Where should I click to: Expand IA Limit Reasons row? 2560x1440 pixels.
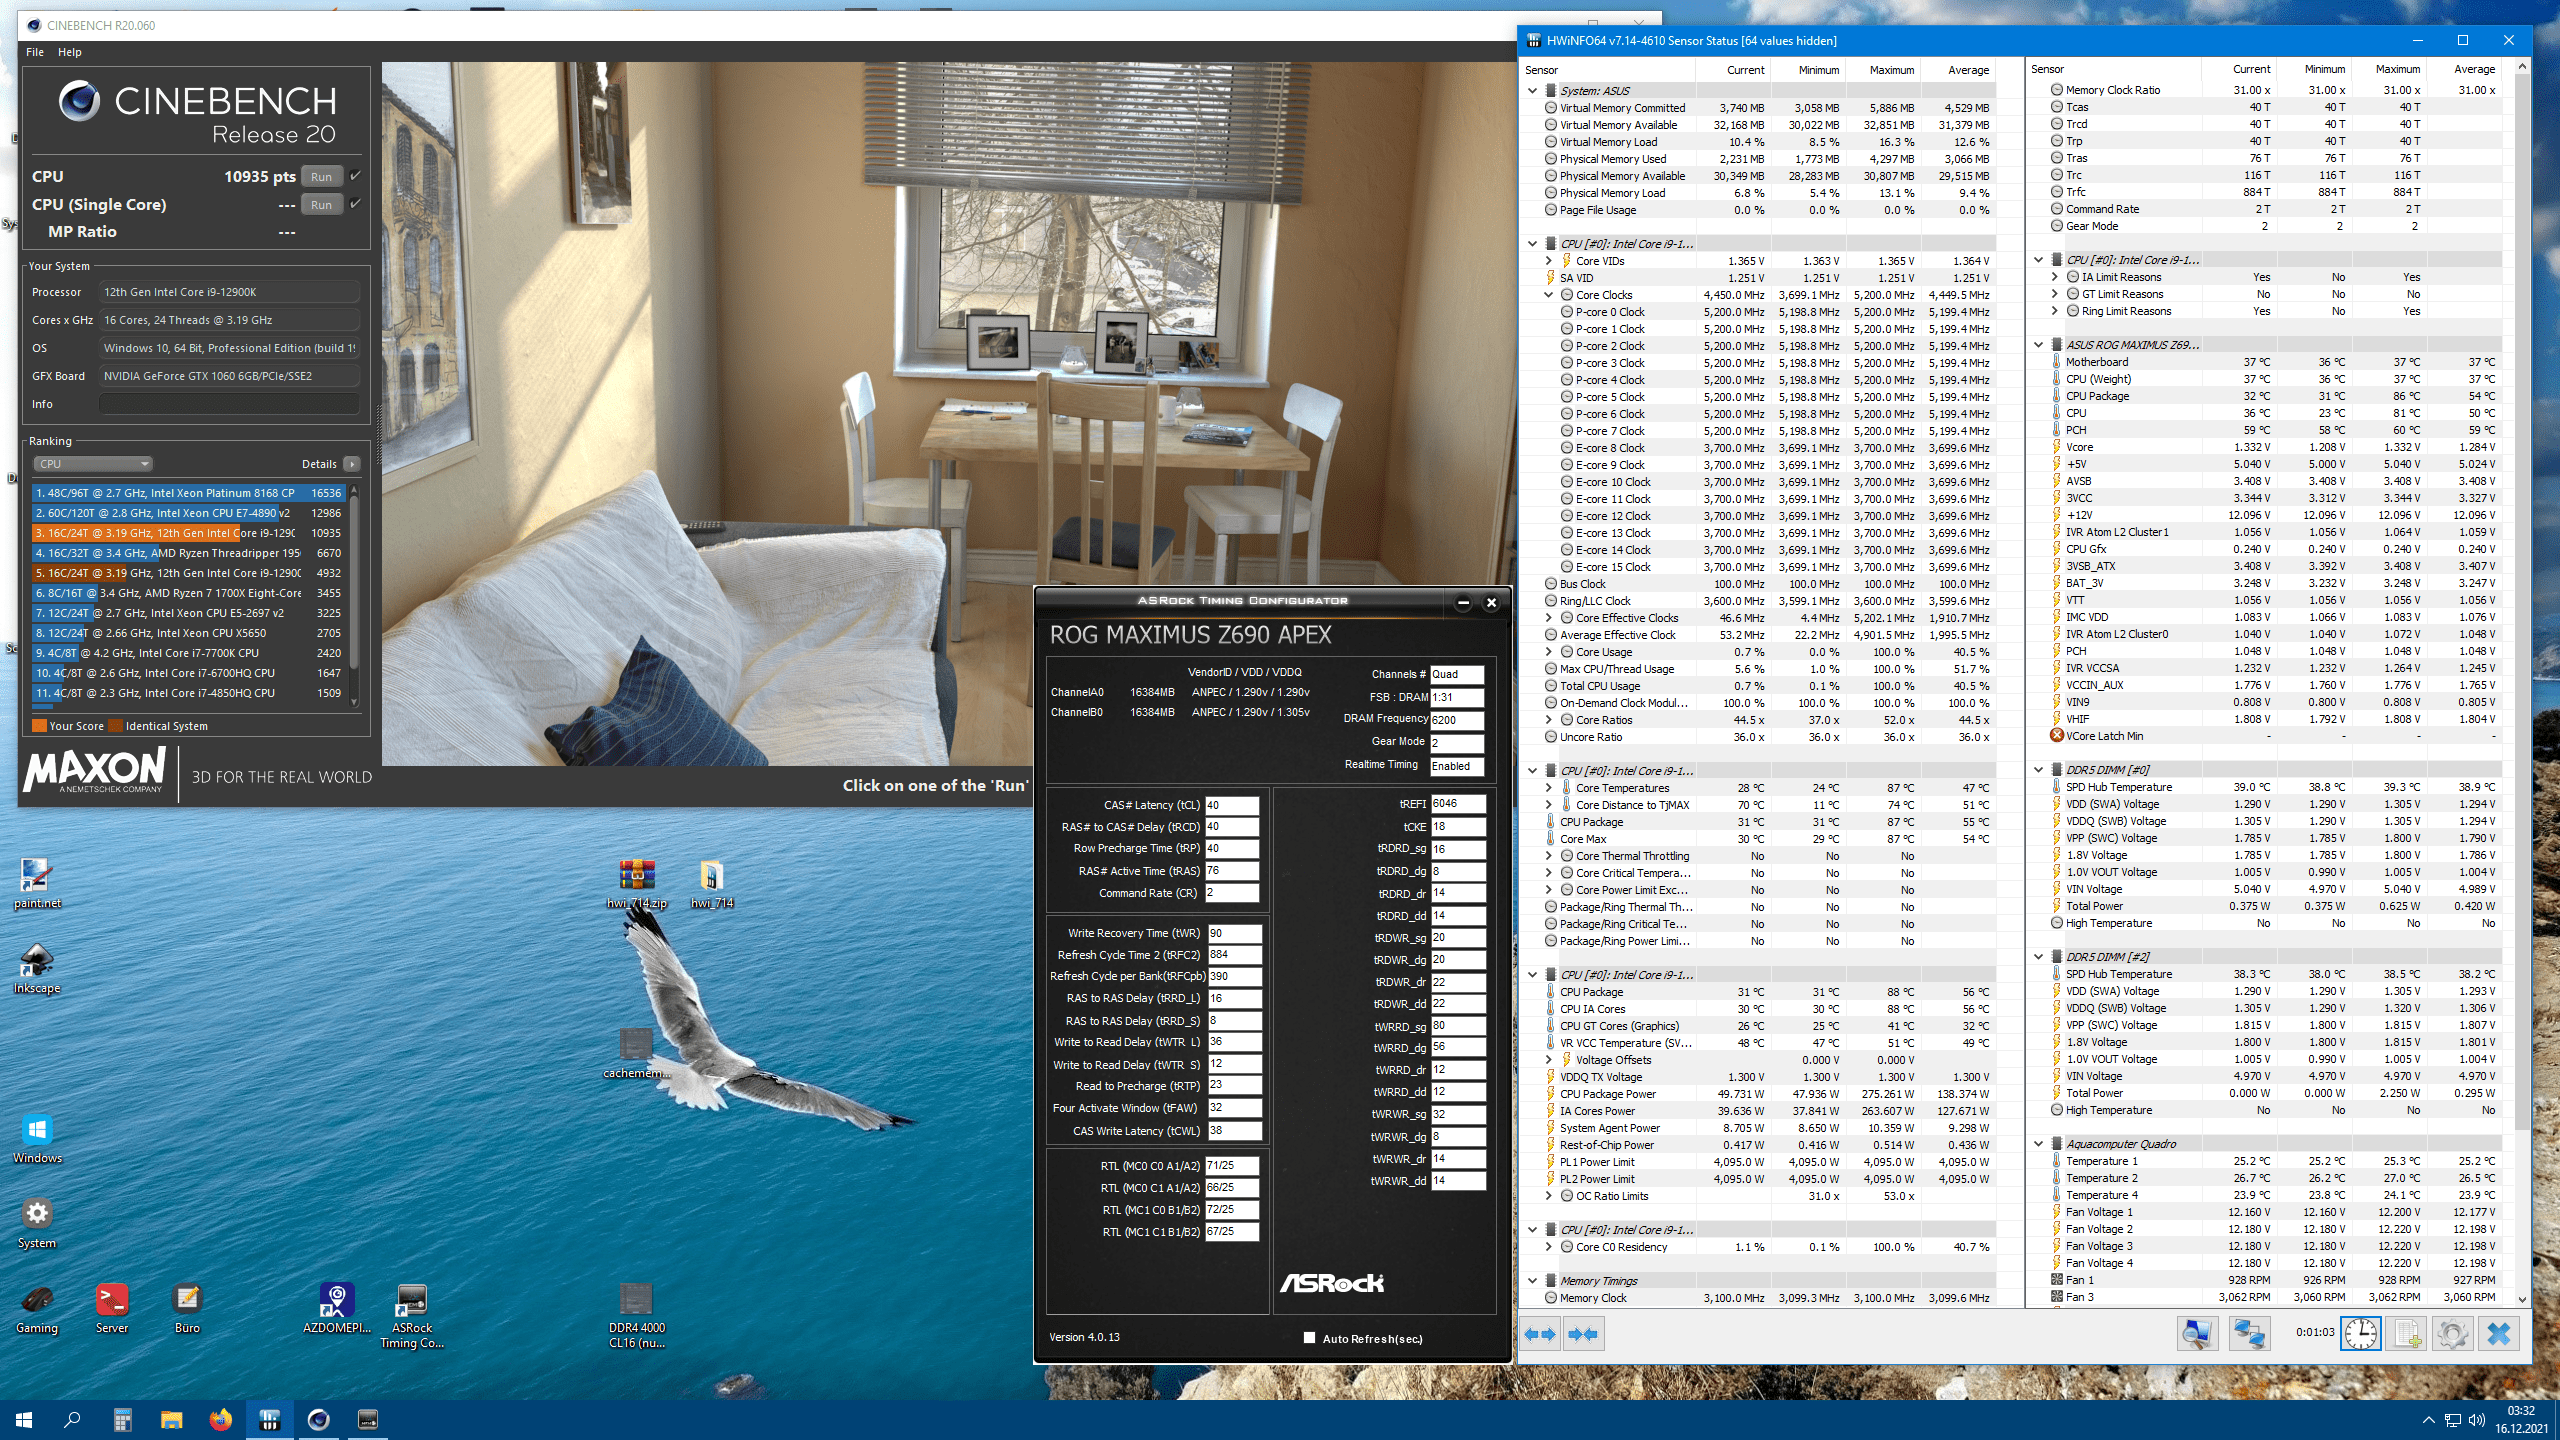point(2055,277)
